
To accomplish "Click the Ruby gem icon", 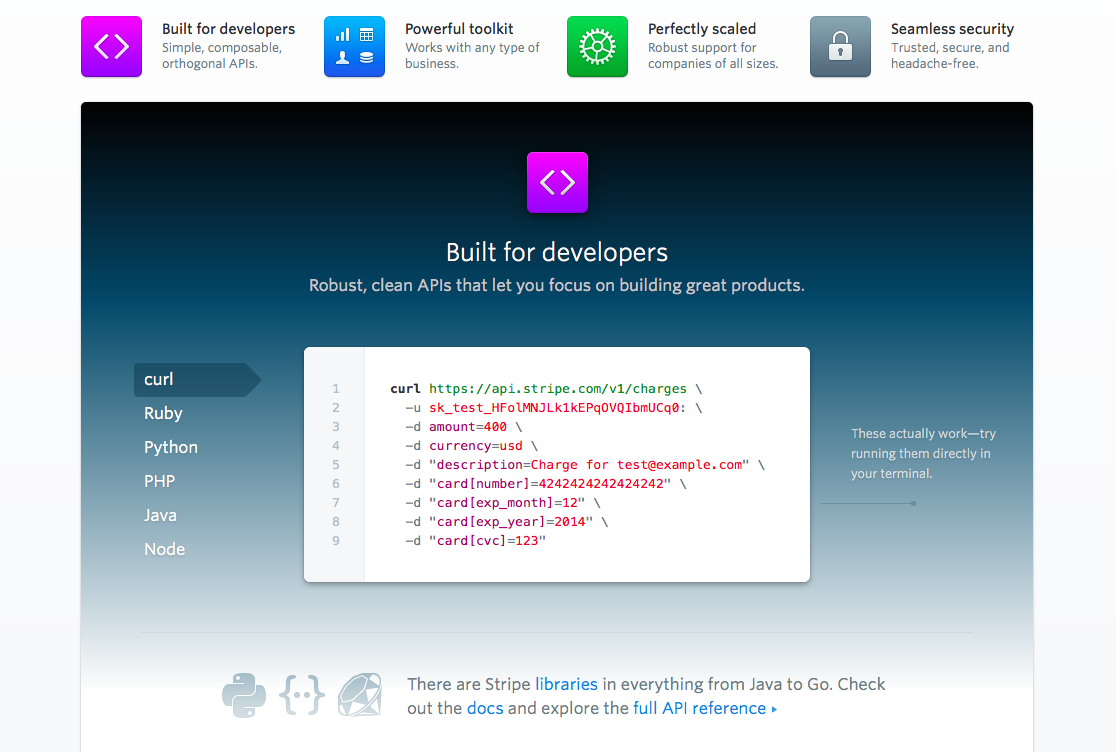I will point(359,694).
